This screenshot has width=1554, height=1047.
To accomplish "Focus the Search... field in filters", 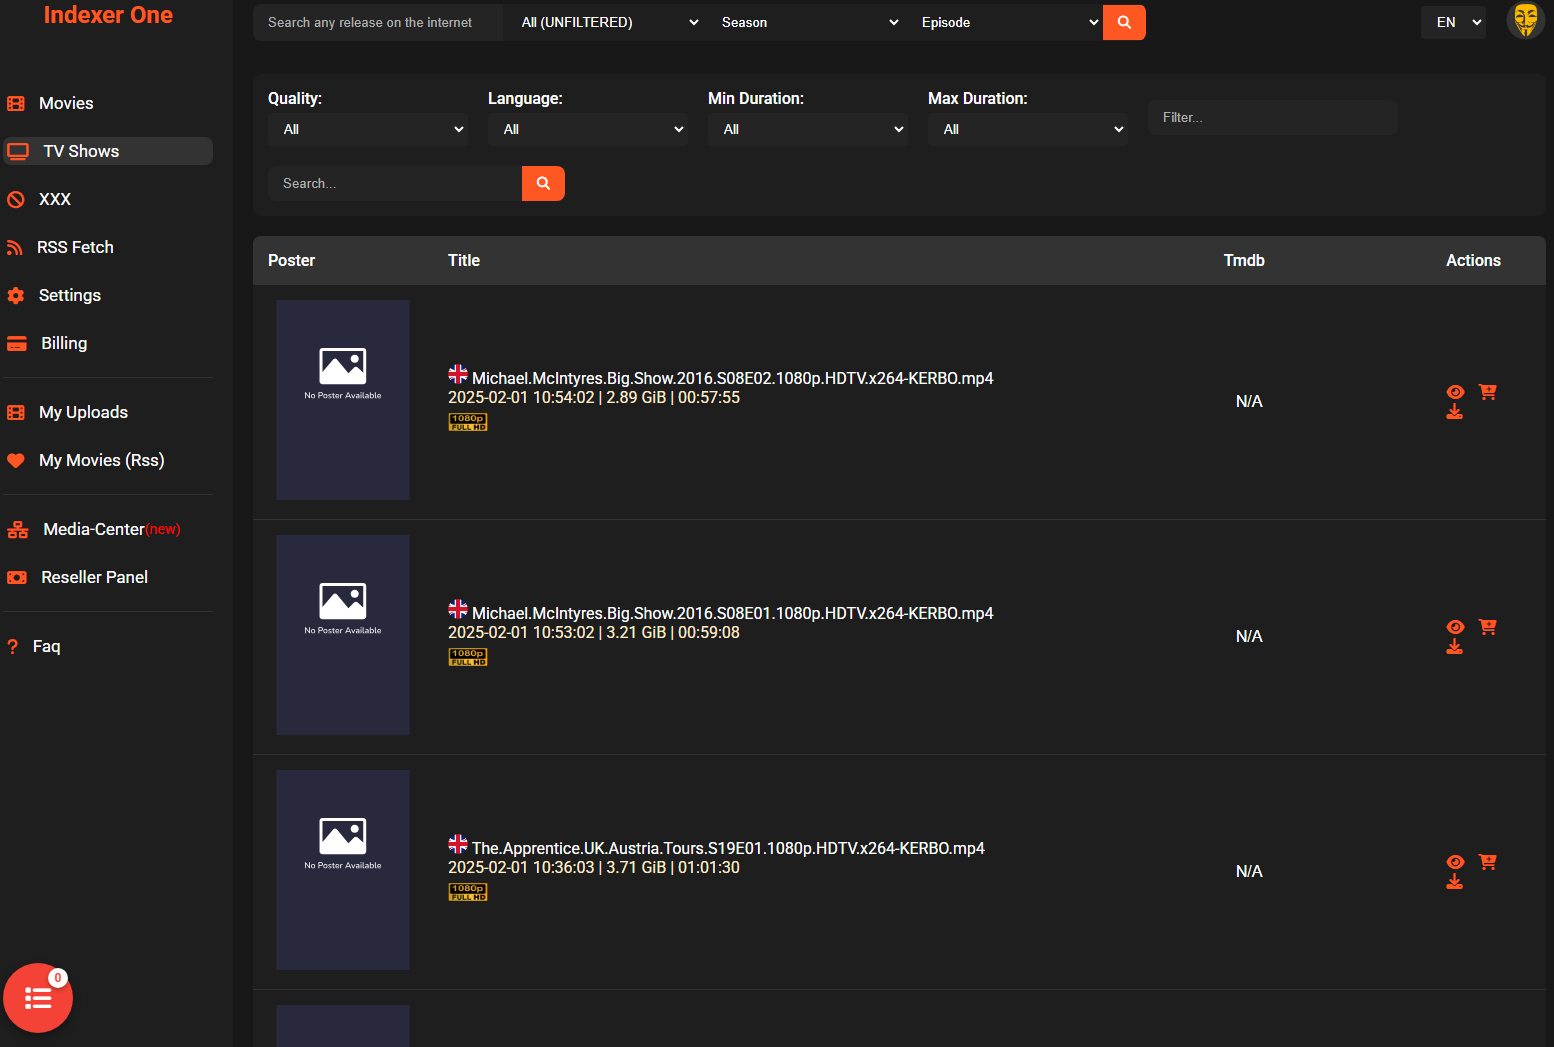I will [x=395, y=183].
